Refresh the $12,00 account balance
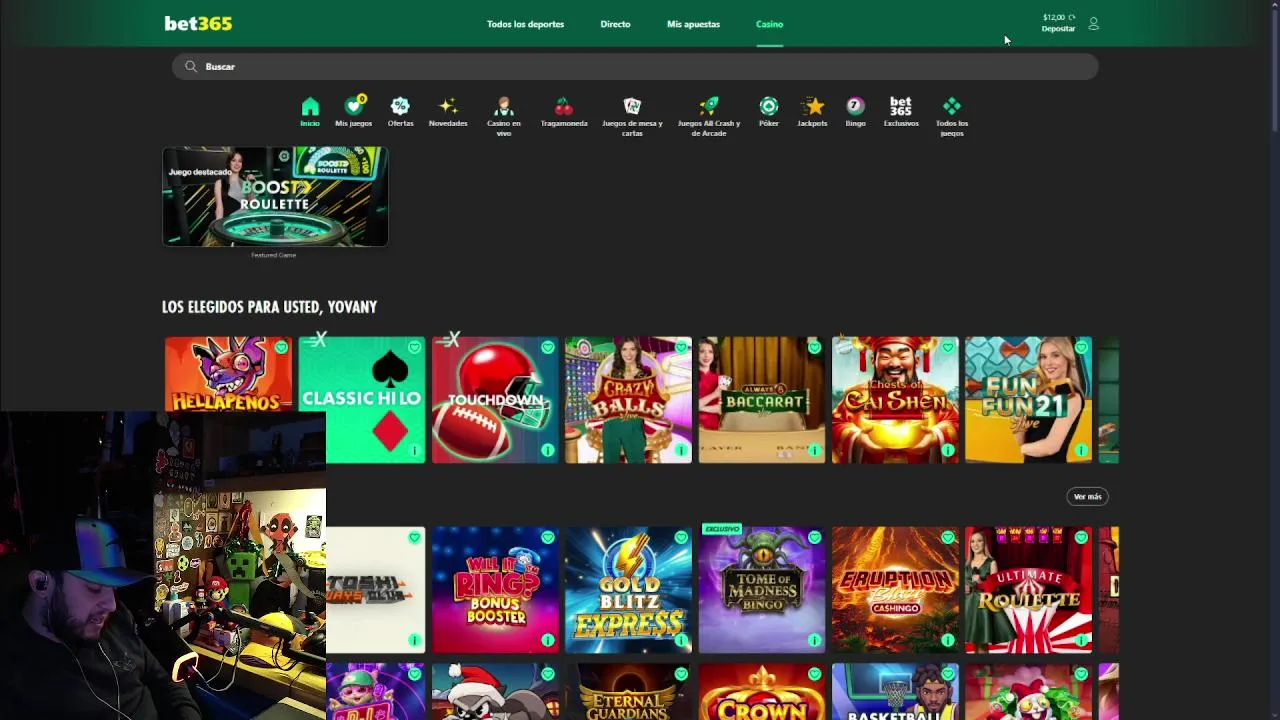 pos(1072,17)
